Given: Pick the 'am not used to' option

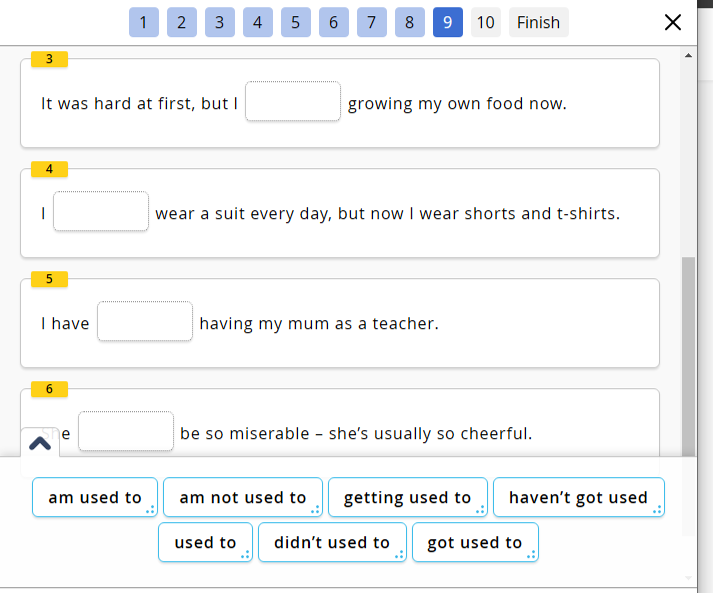Looking at the screenshot, I should (242, 497).
